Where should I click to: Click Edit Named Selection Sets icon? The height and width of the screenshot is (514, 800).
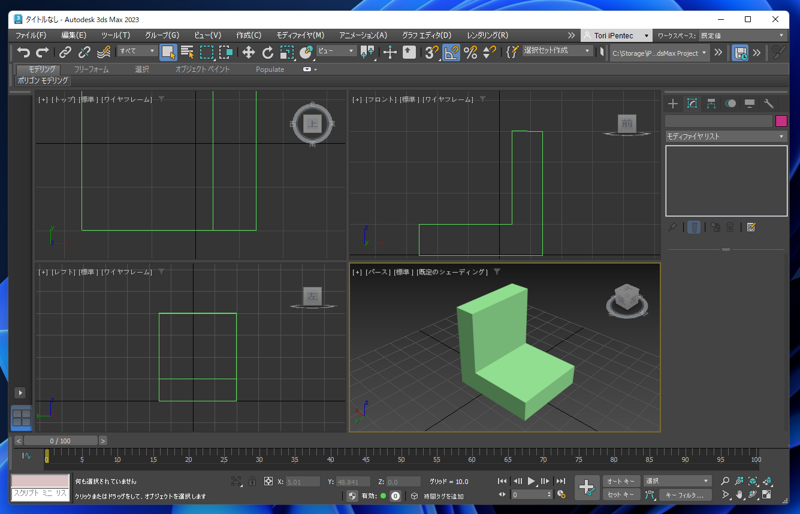[x=513, y=52]
